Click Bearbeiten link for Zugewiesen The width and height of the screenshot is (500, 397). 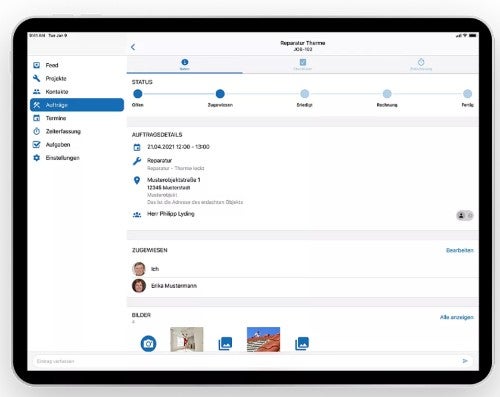coord(459,250)
